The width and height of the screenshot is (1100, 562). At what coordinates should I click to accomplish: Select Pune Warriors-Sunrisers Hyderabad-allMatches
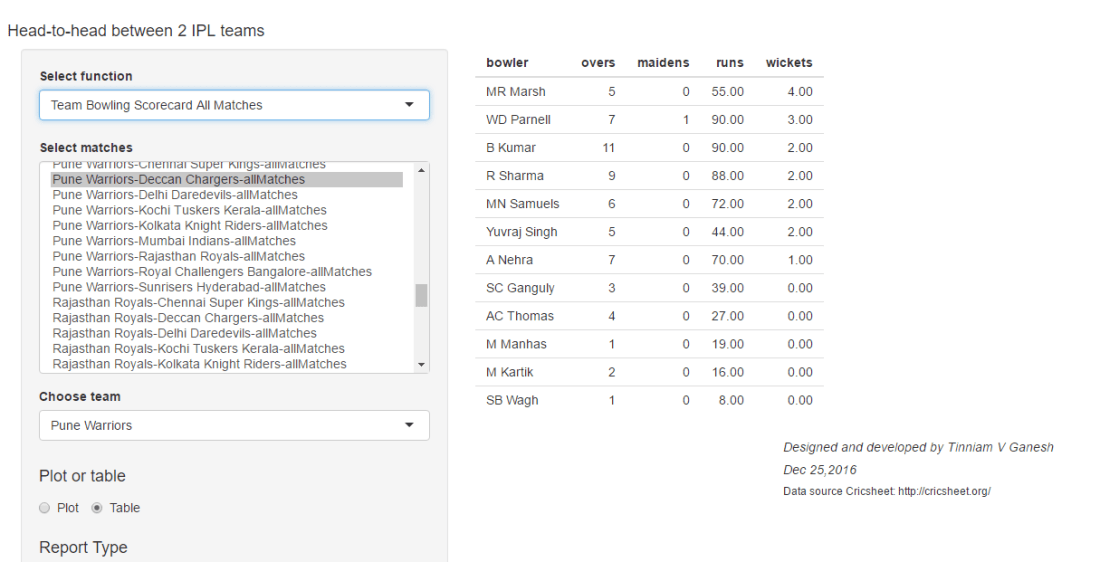[189, 287]
